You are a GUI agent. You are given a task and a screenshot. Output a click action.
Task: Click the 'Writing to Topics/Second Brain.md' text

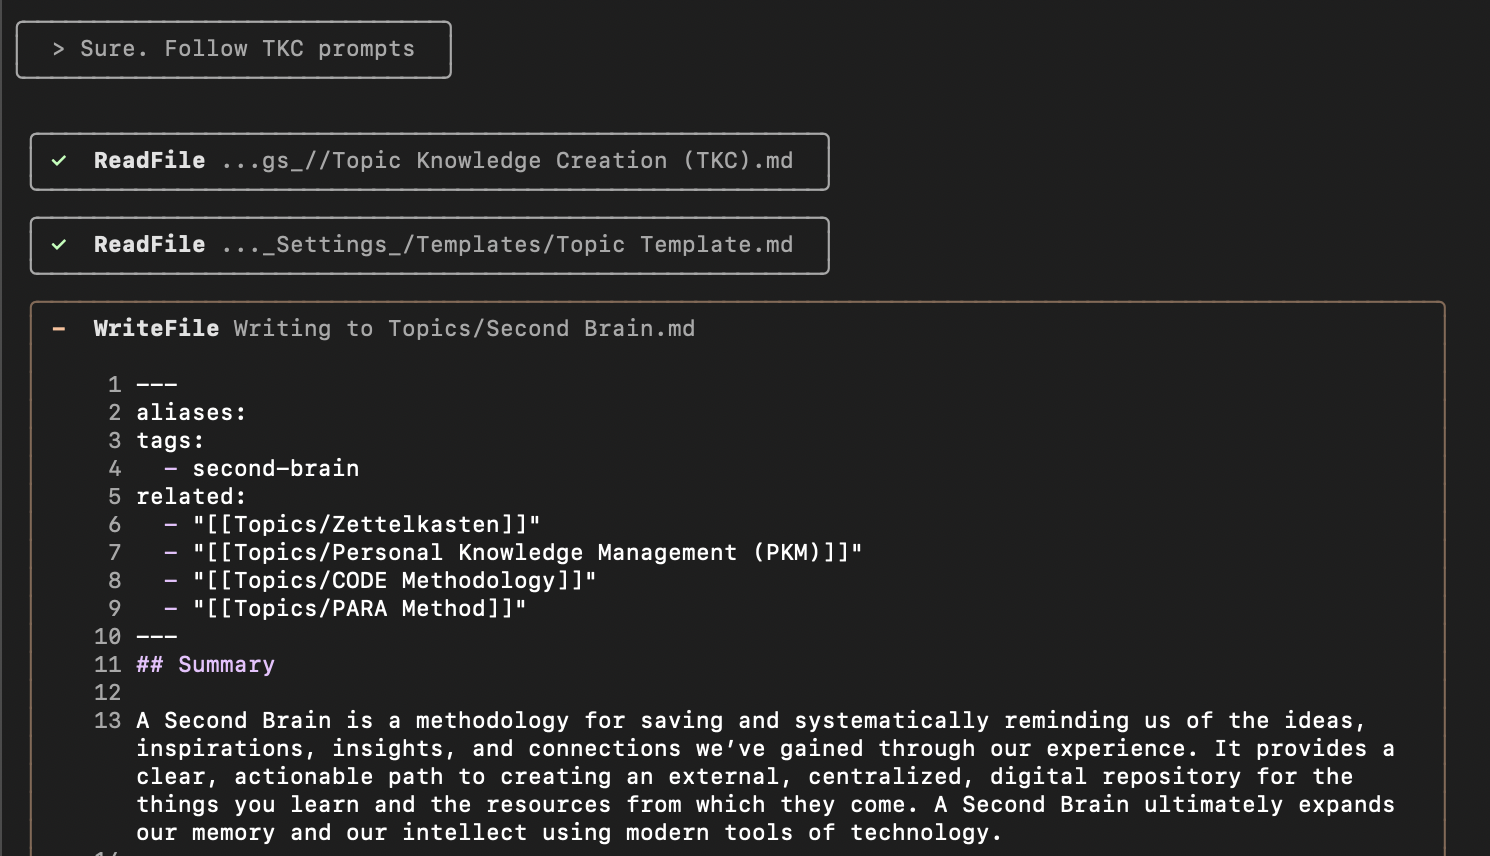(x=464, y=329)
